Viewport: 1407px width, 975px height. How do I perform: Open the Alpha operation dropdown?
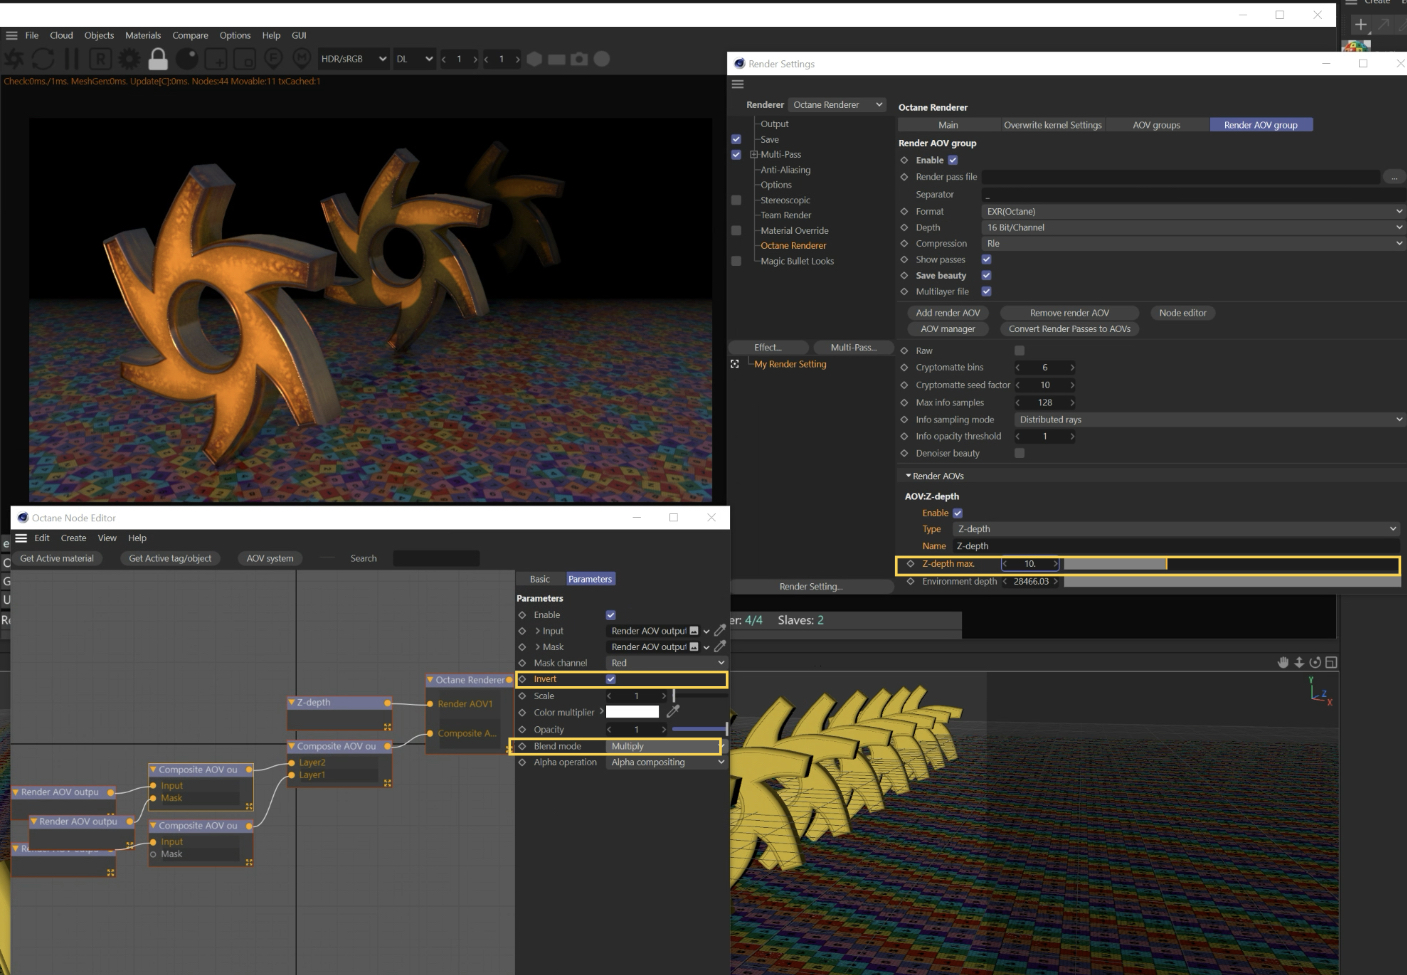[666, 762]
